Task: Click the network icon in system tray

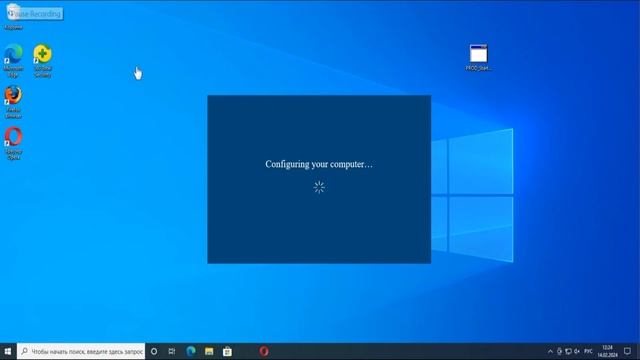Action: point(568,351)
